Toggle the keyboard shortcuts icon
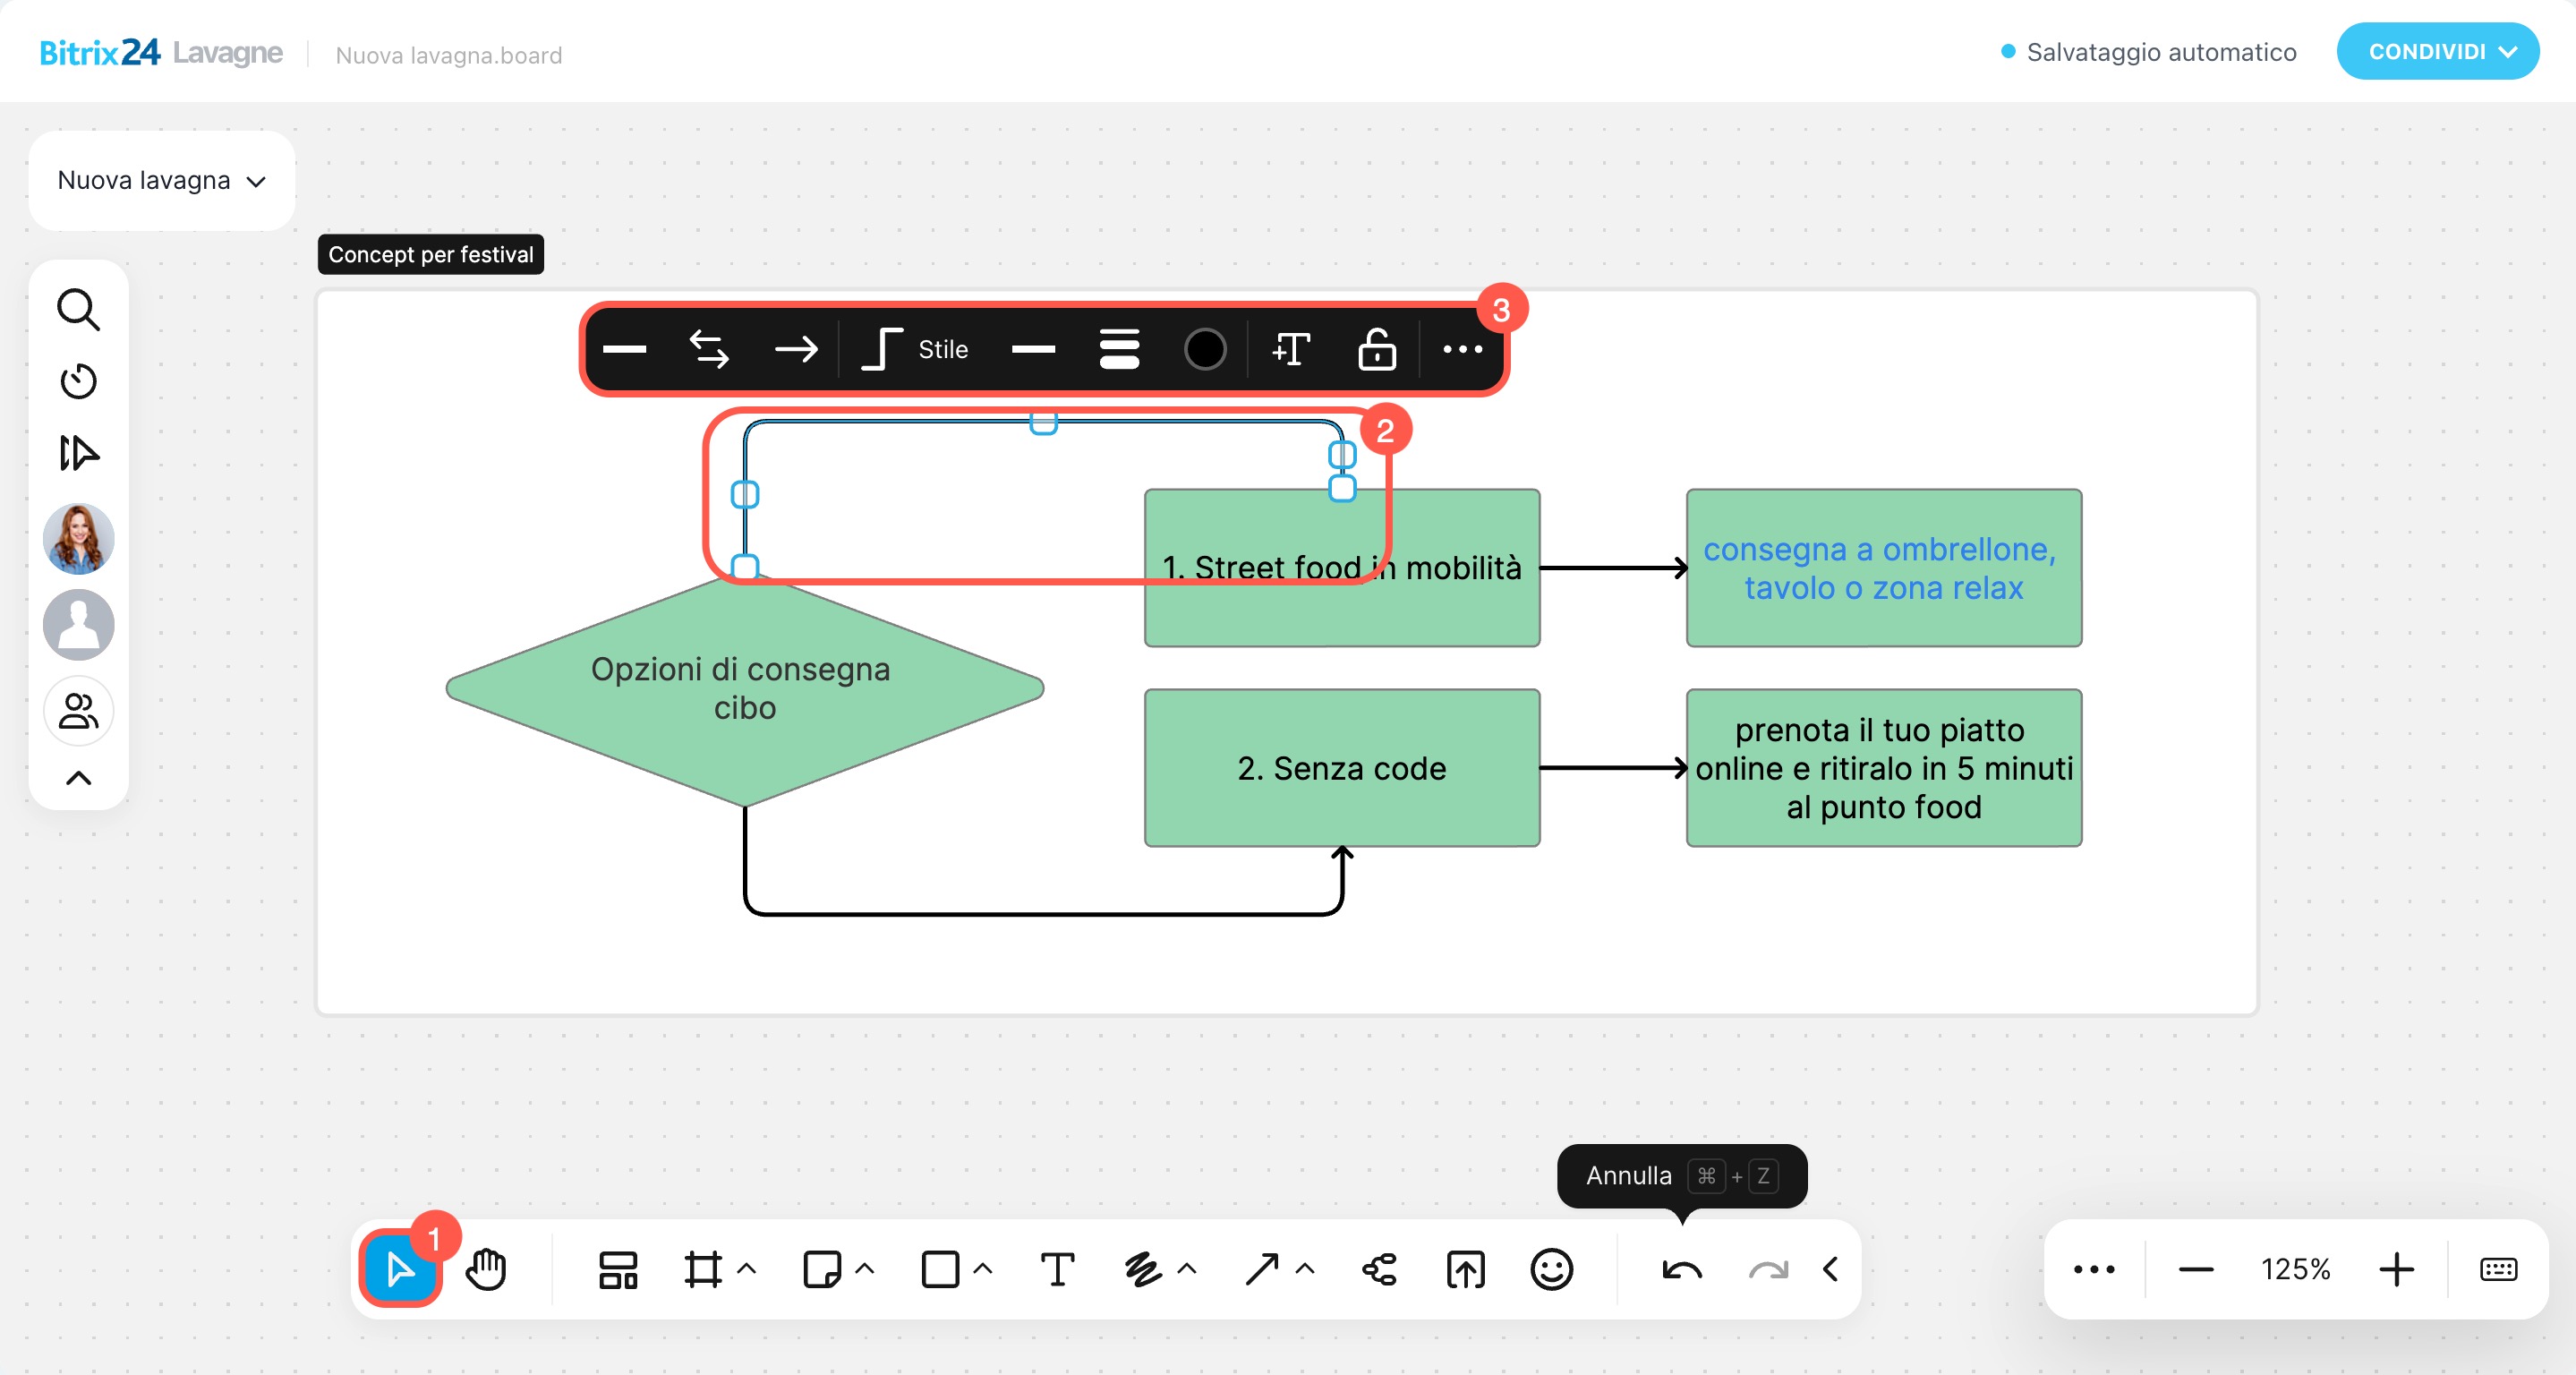Screen dimensions: 2576x1375 click(2498, 1269)
